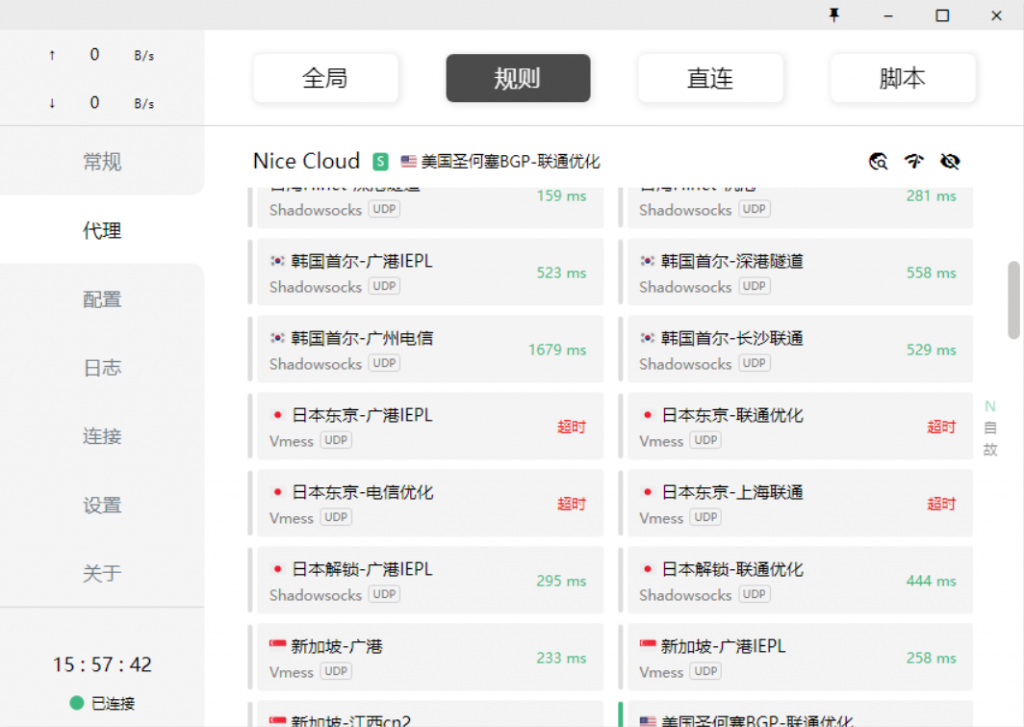Choose the 新加坡-广港IEPL proxy node

tap(796, 658)
